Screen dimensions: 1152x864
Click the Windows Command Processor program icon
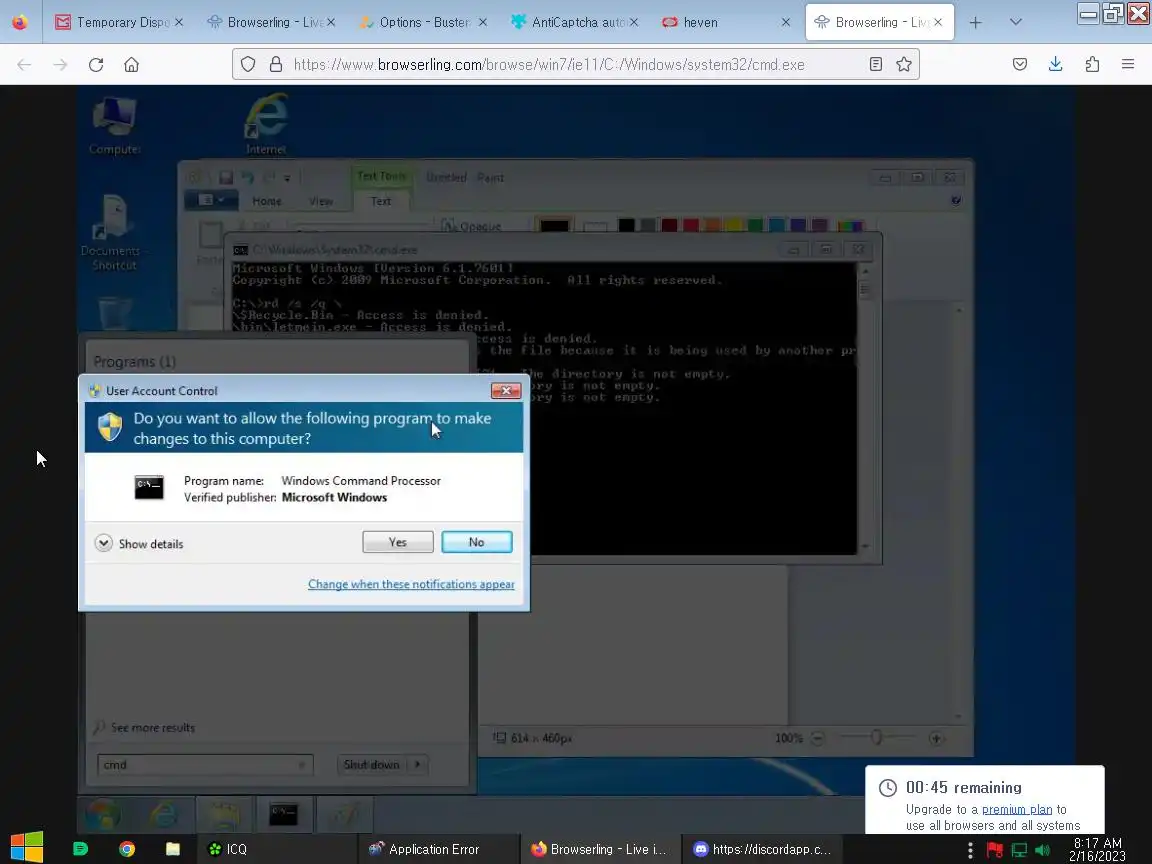click(149, 487)
